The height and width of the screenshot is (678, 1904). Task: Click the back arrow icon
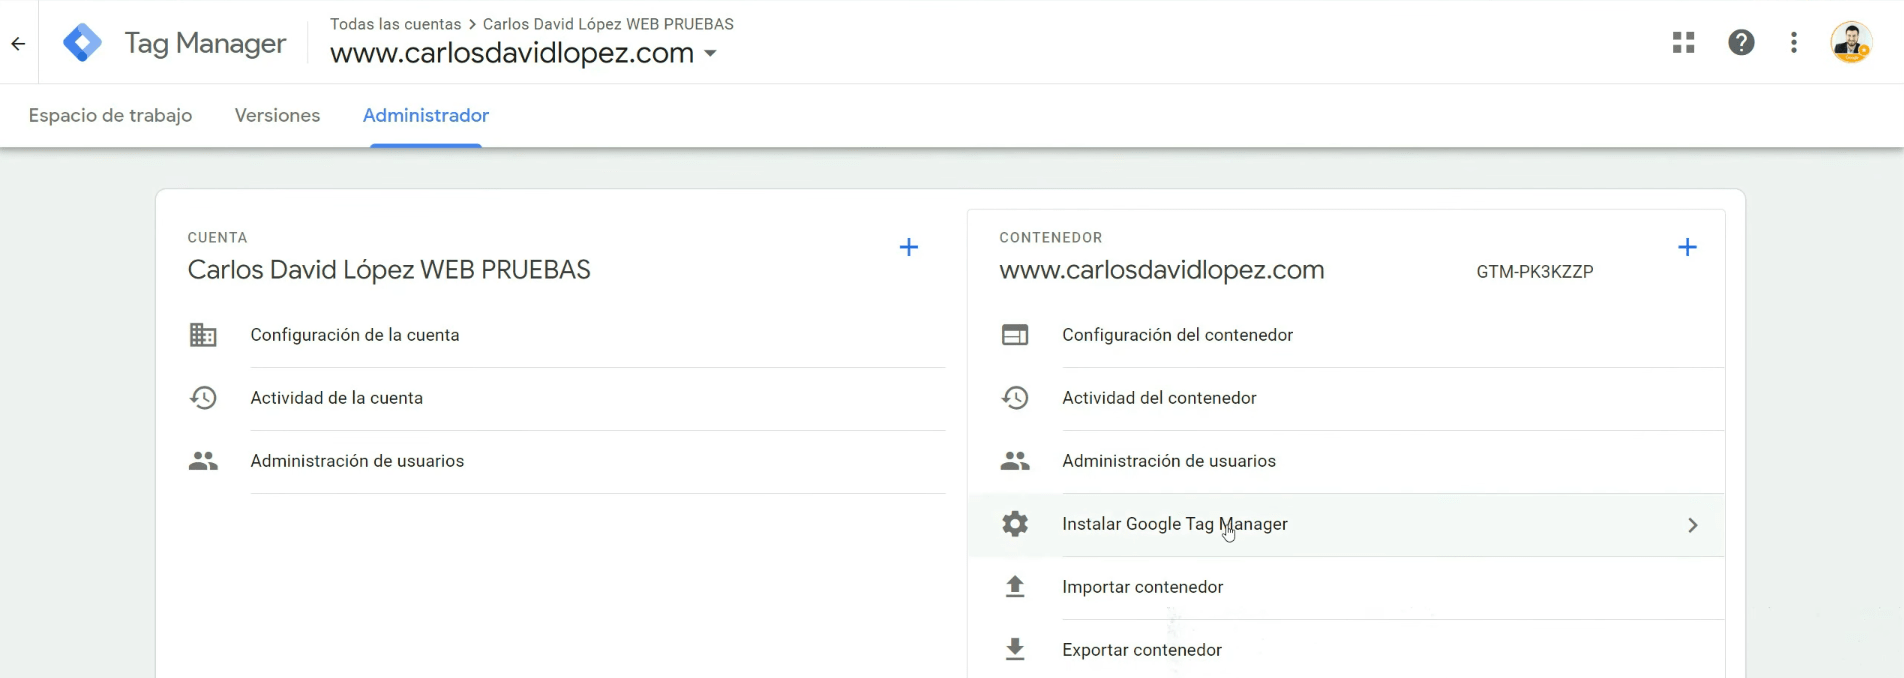click(x=18, y=43)
